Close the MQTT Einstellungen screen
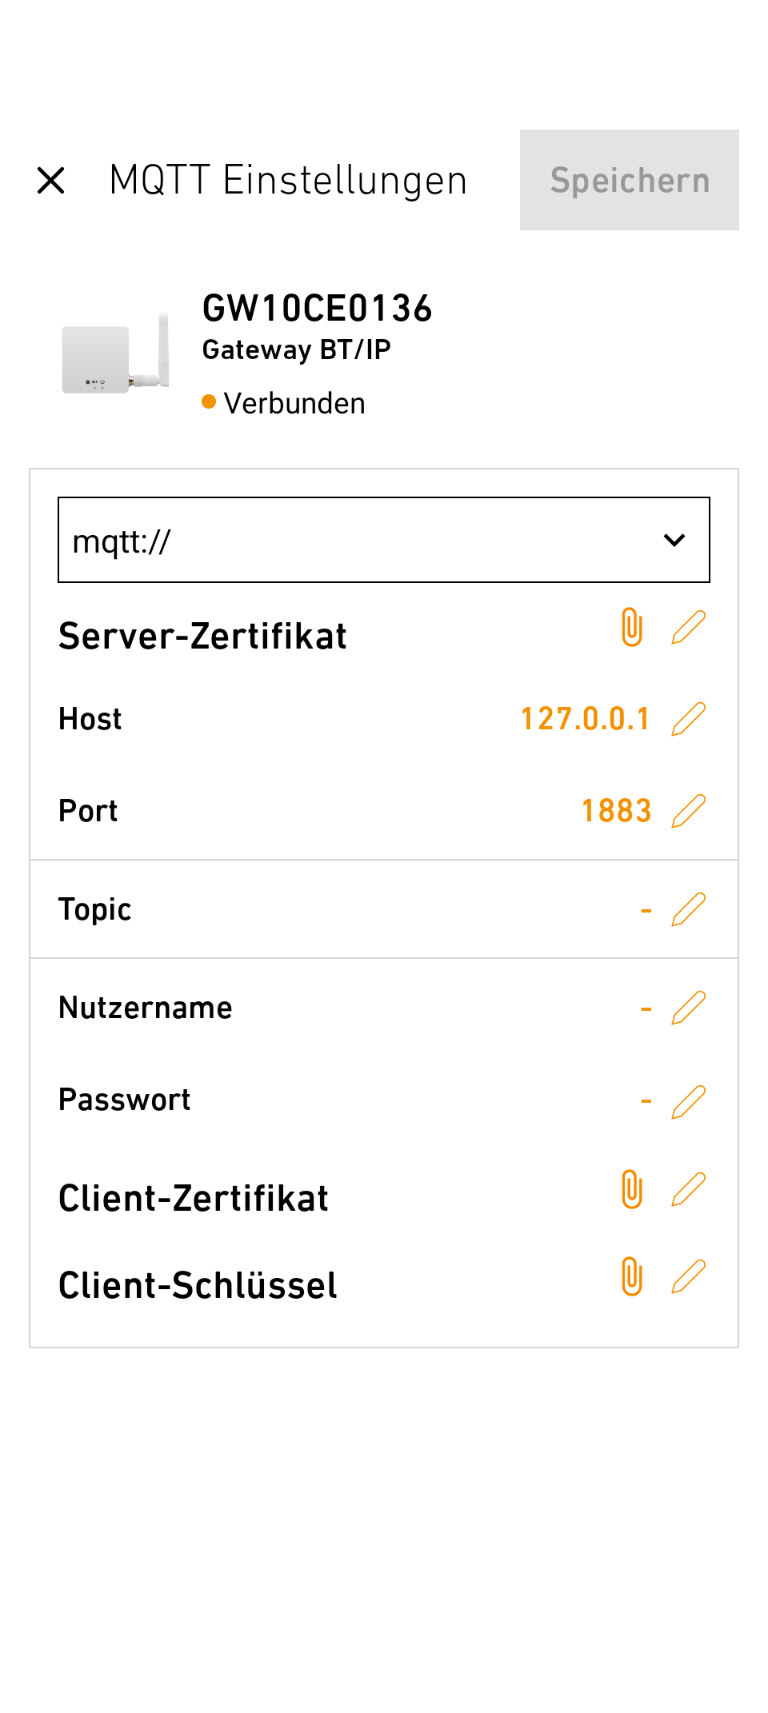 [51, 181]
